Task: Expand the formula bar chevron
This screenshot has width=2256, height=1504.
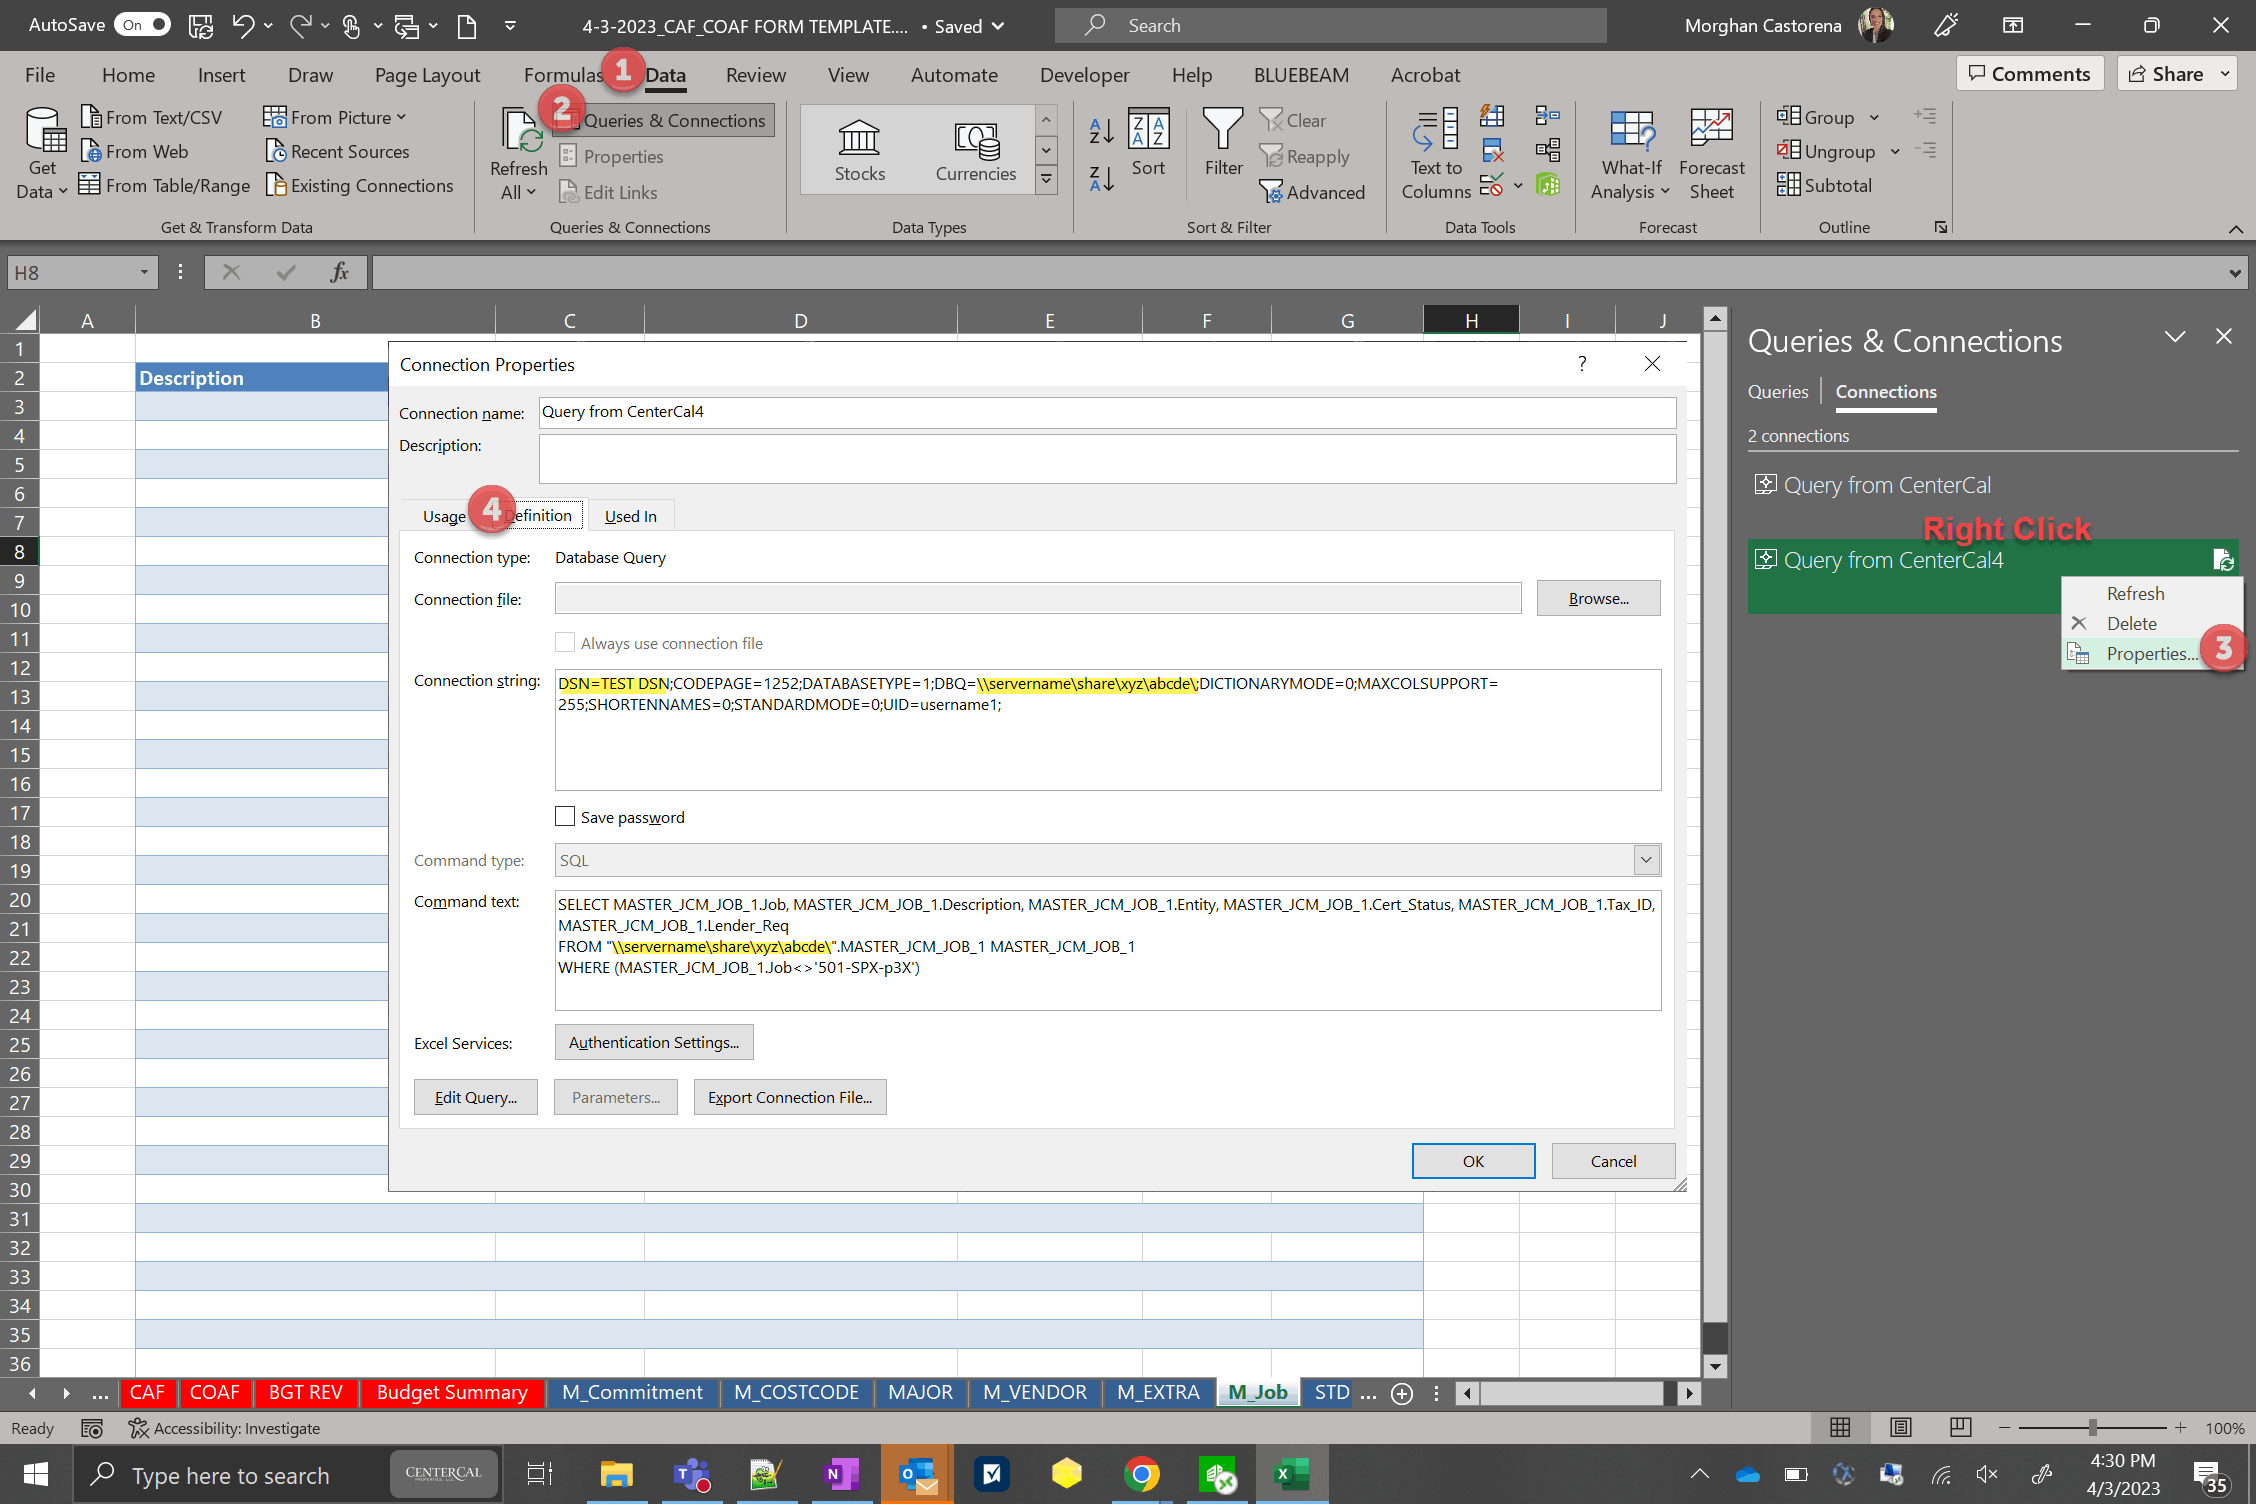Action: click(2234, 273)
